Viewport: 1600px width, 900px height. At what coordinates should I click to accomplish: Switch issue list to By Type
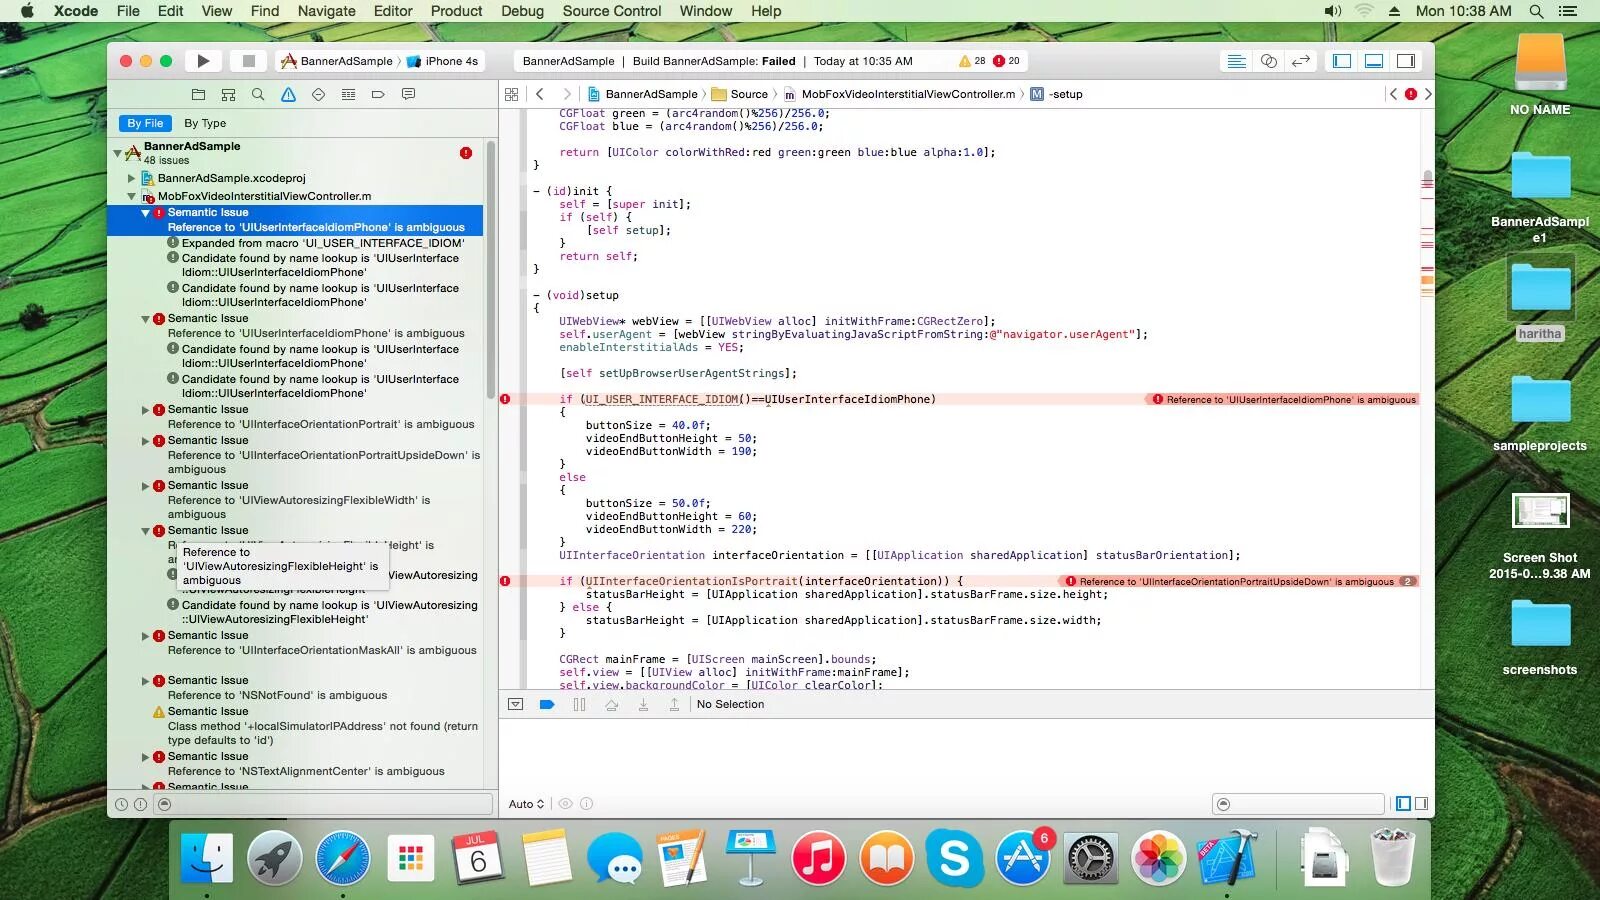pyautogui.click(x=205, y=123)
